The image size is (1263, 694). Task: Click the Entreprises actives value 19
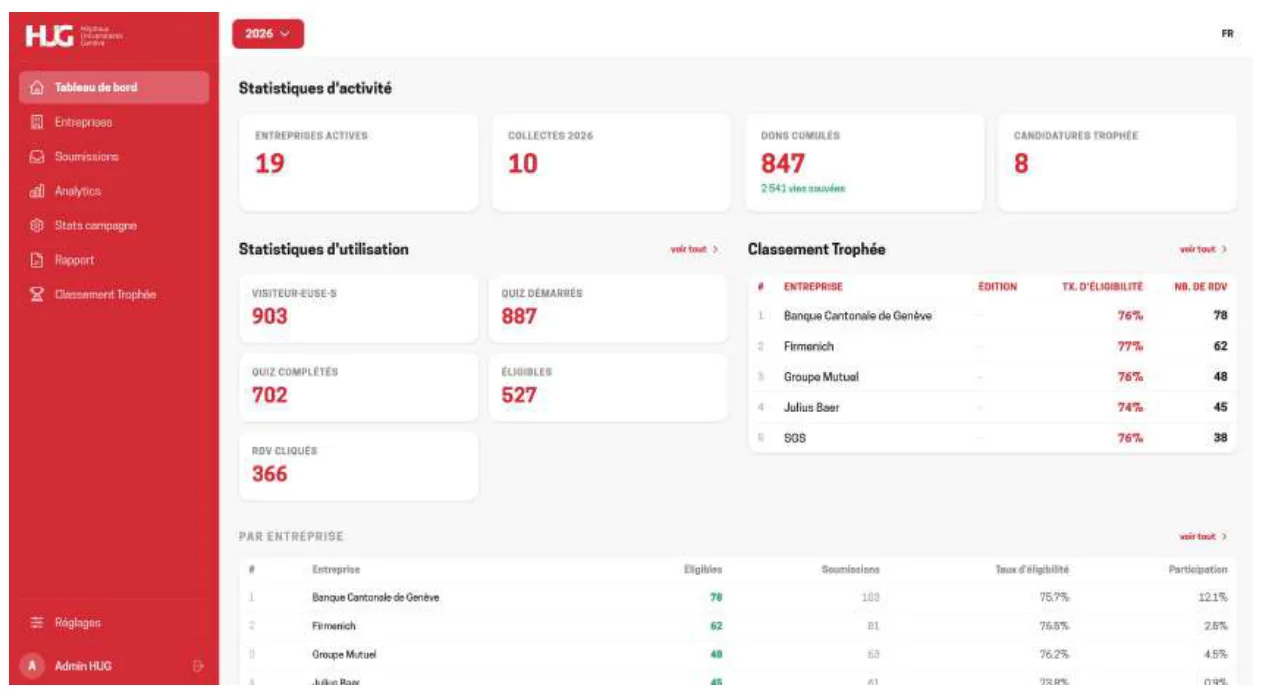[x=269, y=164]
